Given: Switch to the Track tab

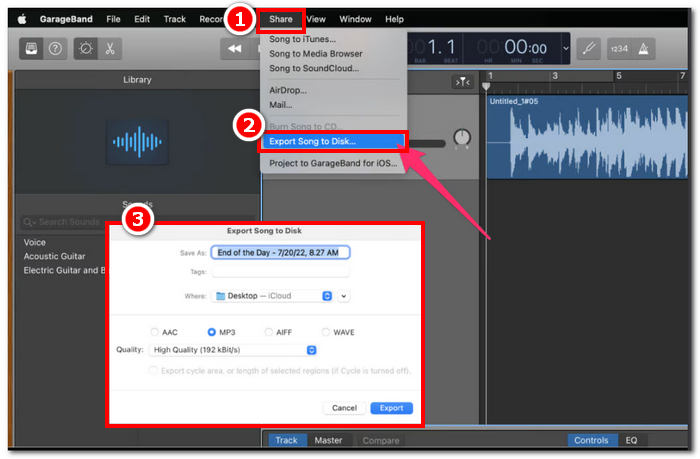Looking at the screenshot, I should tap(286, 440).
